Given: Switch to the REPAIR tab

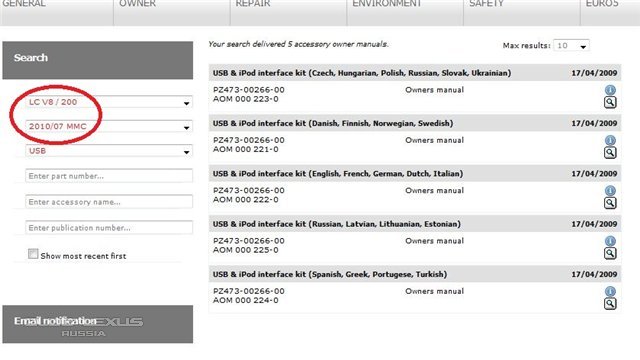Looking at the screenshot, I should [x=289, y=12].
